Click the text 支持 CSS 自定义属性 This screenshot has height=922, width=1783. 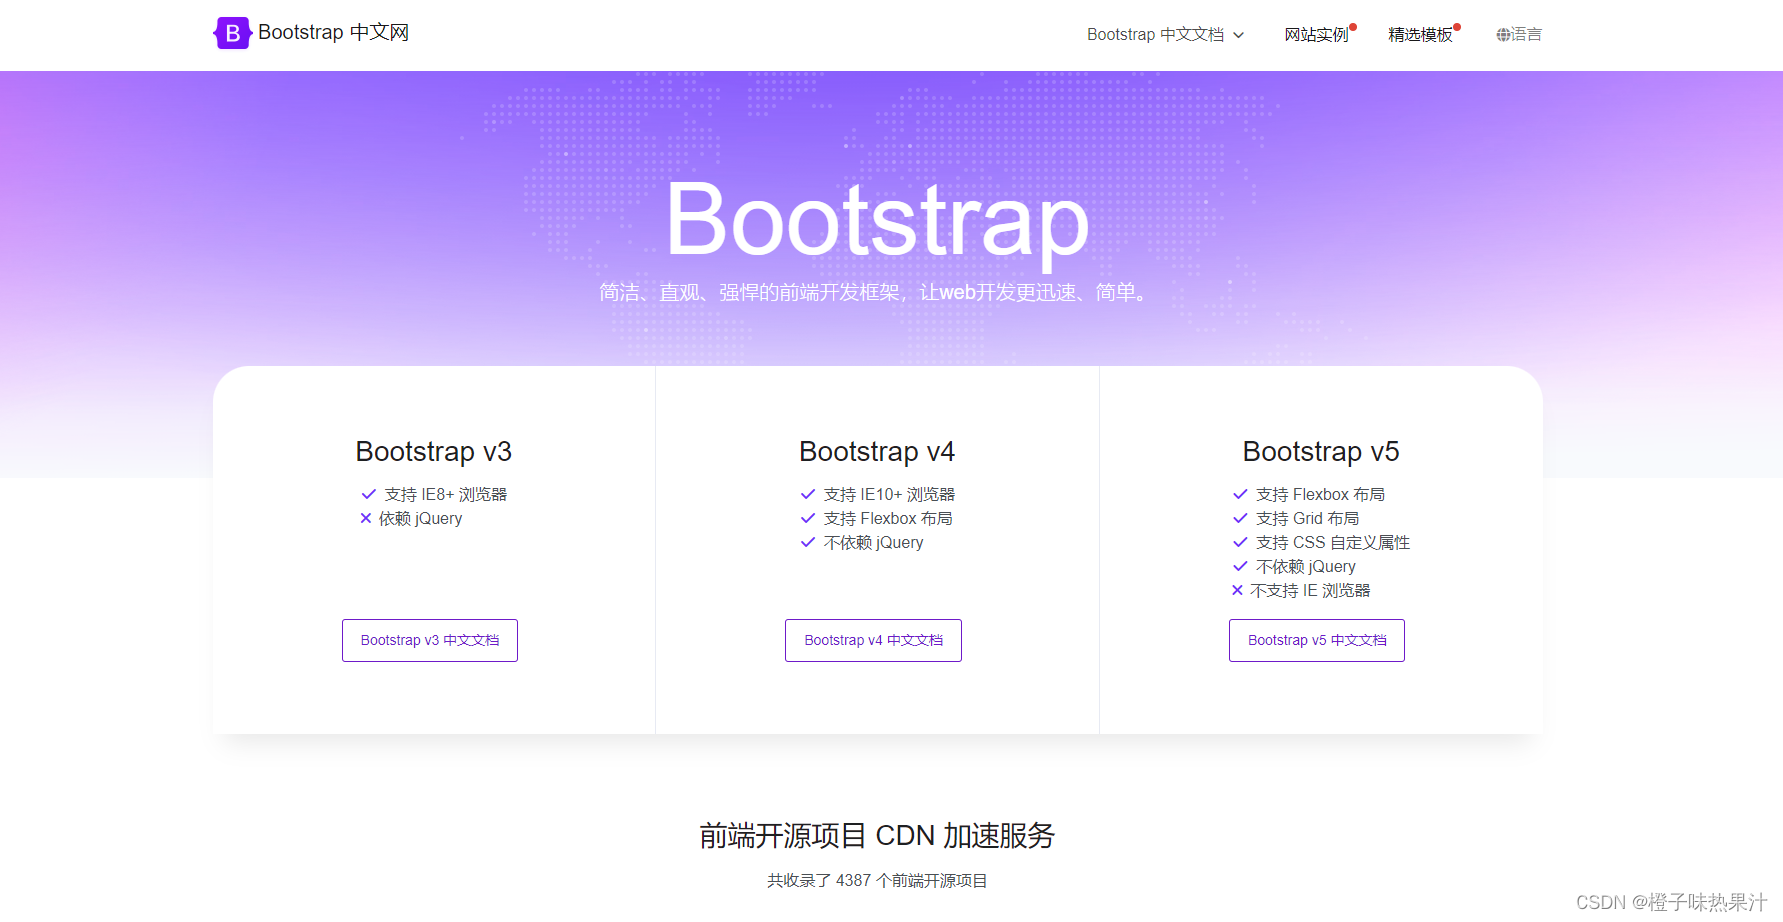[1333, 542]
